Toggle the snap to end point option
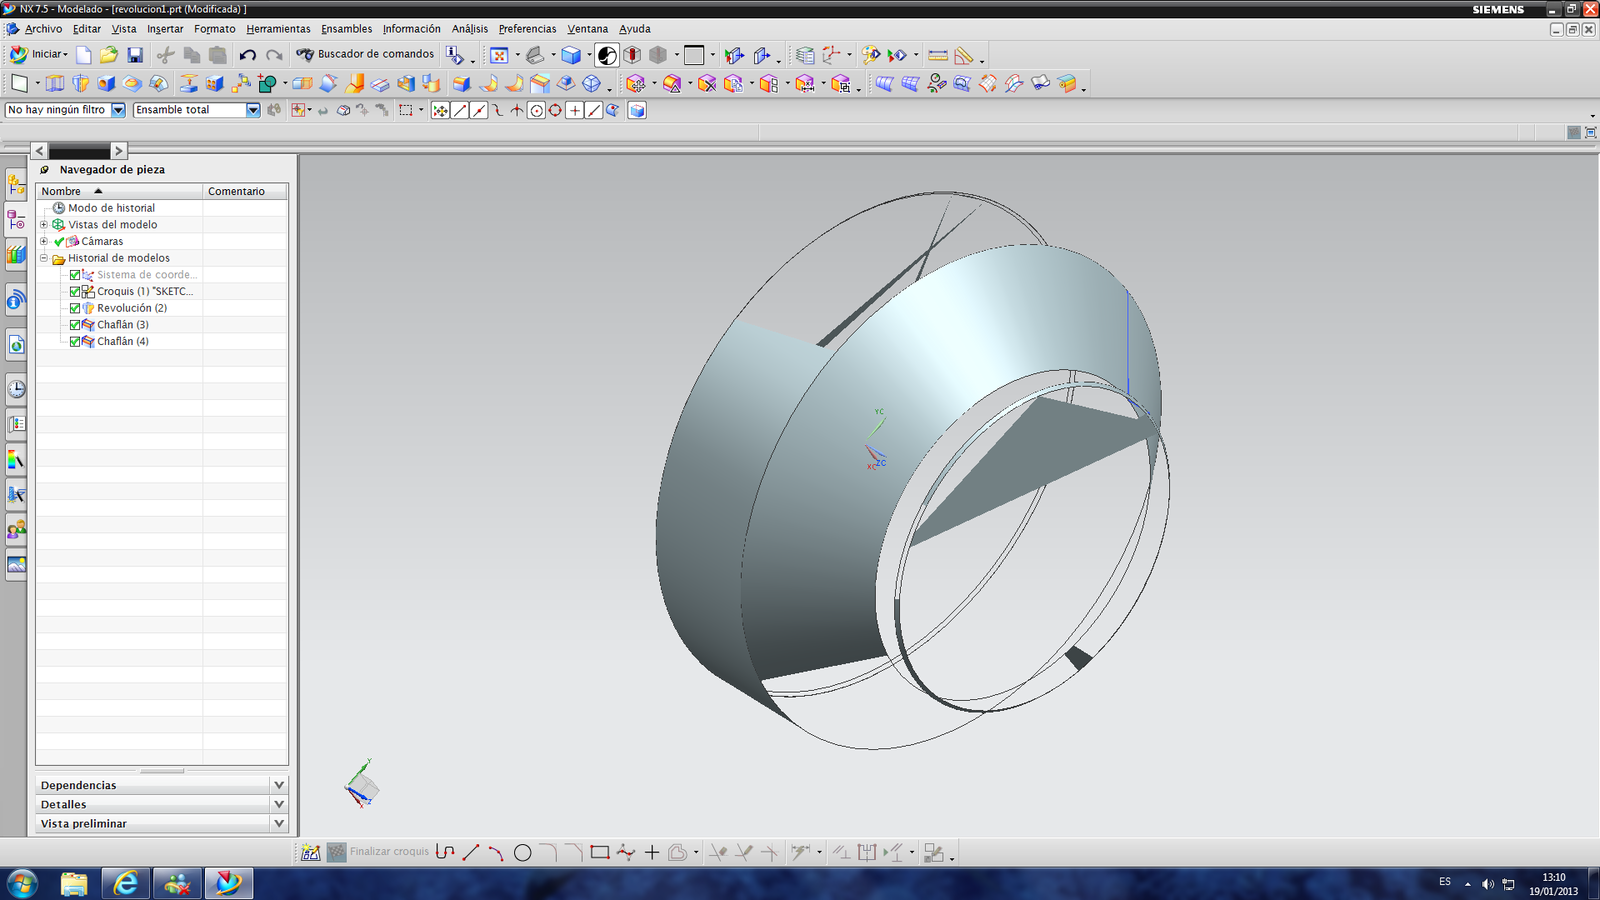The width and height of the screenshot is (1600, 900). [x=460, y=111]
